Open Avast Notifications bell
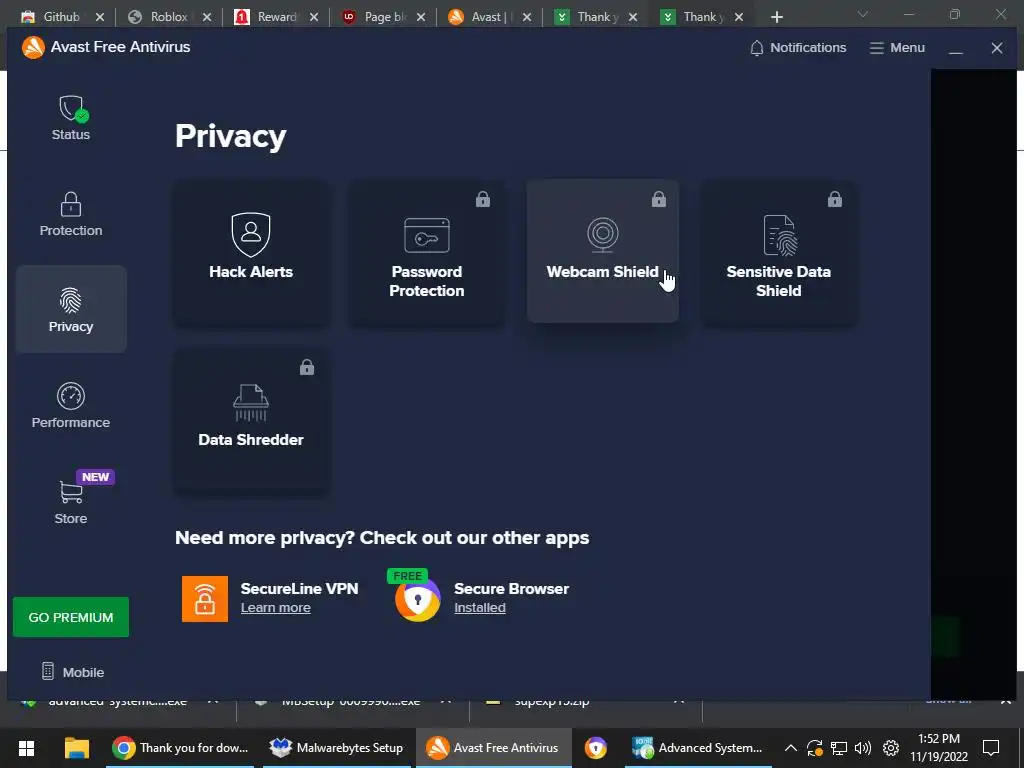The width and height of the screenshot is (1024, 768). 797,48
